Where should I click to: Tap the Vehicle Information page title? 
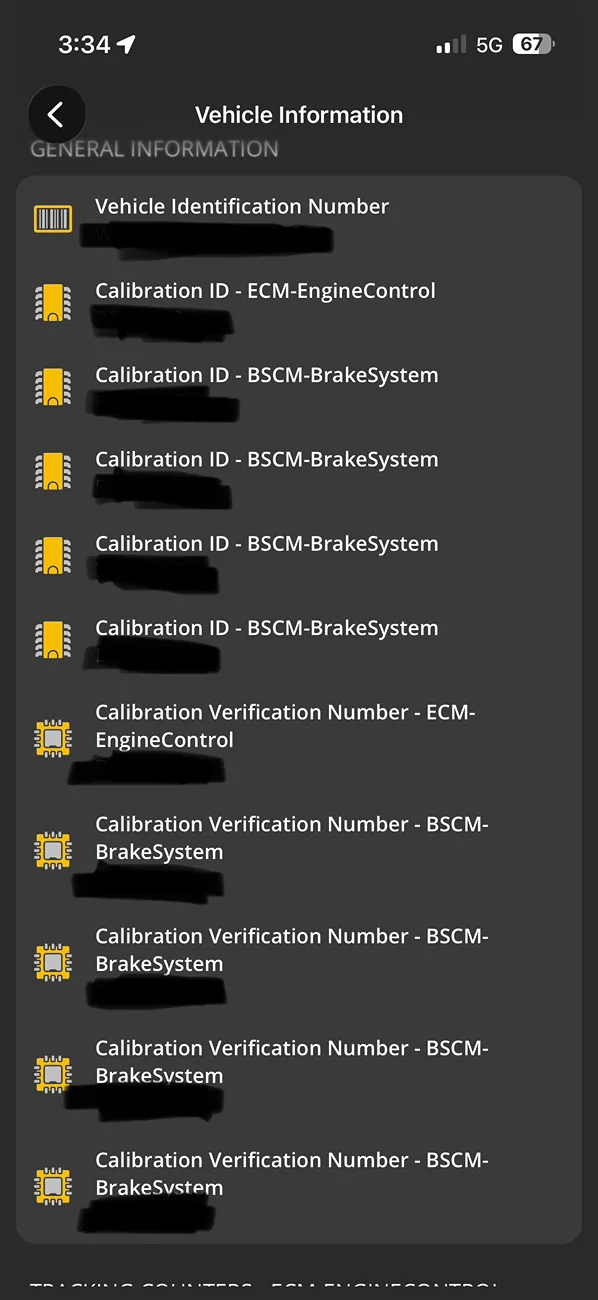click(x=299, y=115)
